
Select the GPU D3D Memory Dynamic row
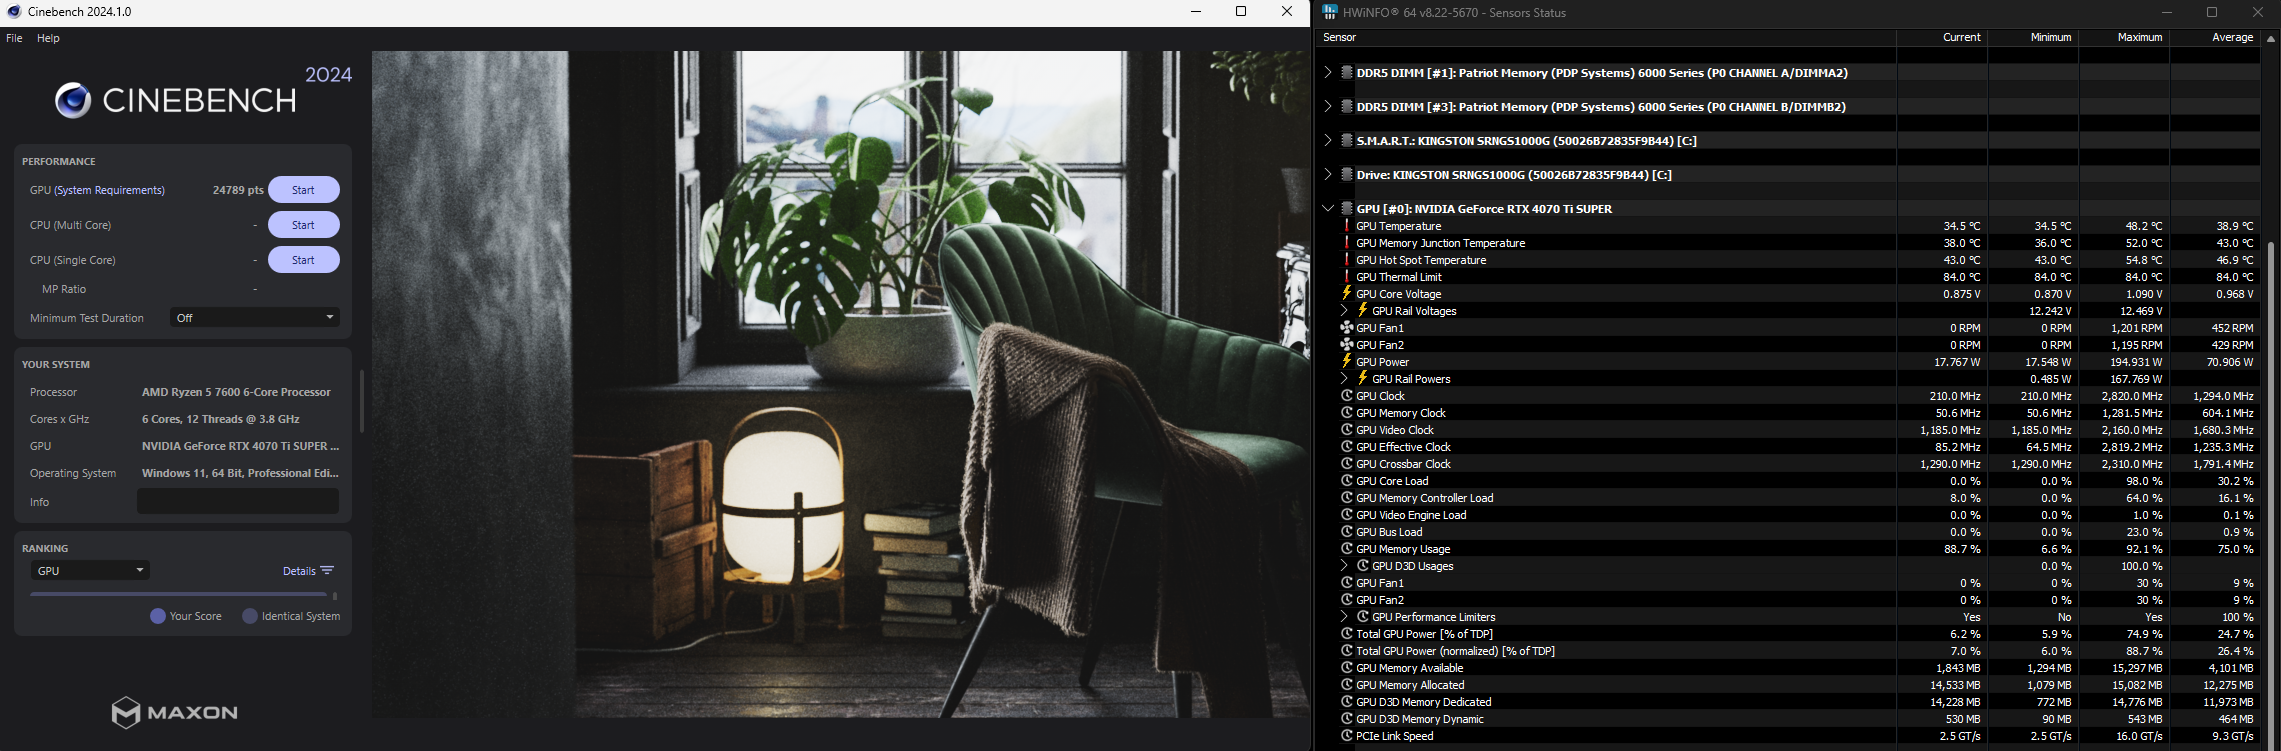pyautogui.click(x=1788, y=719)
